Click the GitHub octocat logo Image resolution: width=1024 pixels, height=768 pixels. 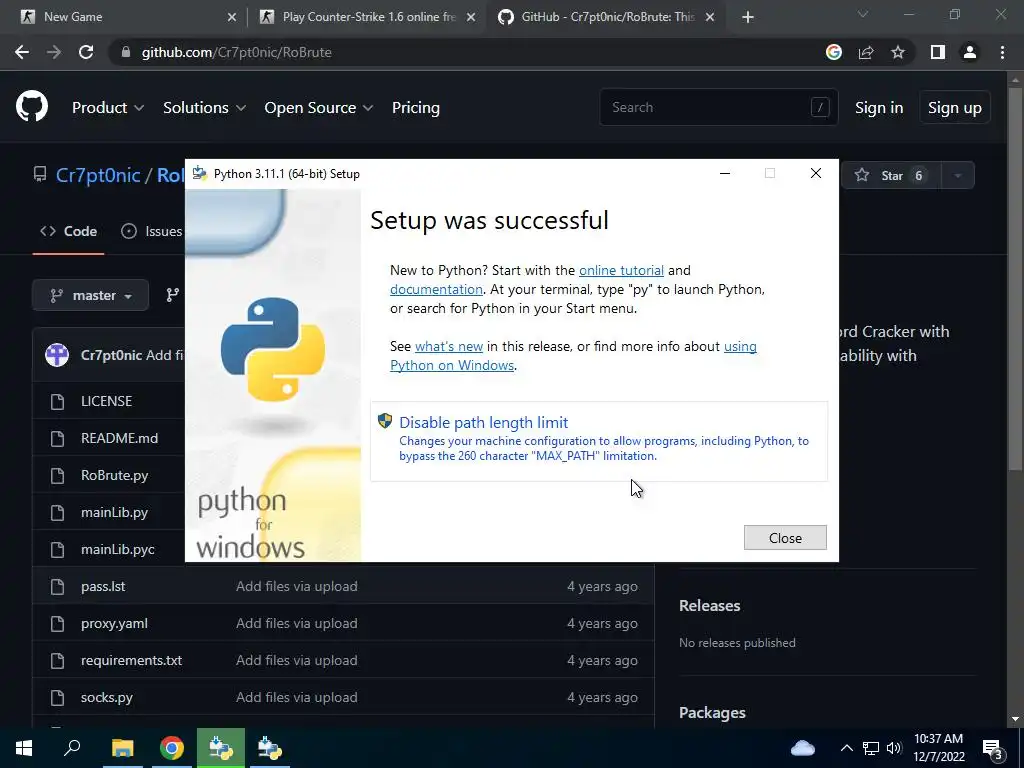pyautogui.click(x=32, y=106)
